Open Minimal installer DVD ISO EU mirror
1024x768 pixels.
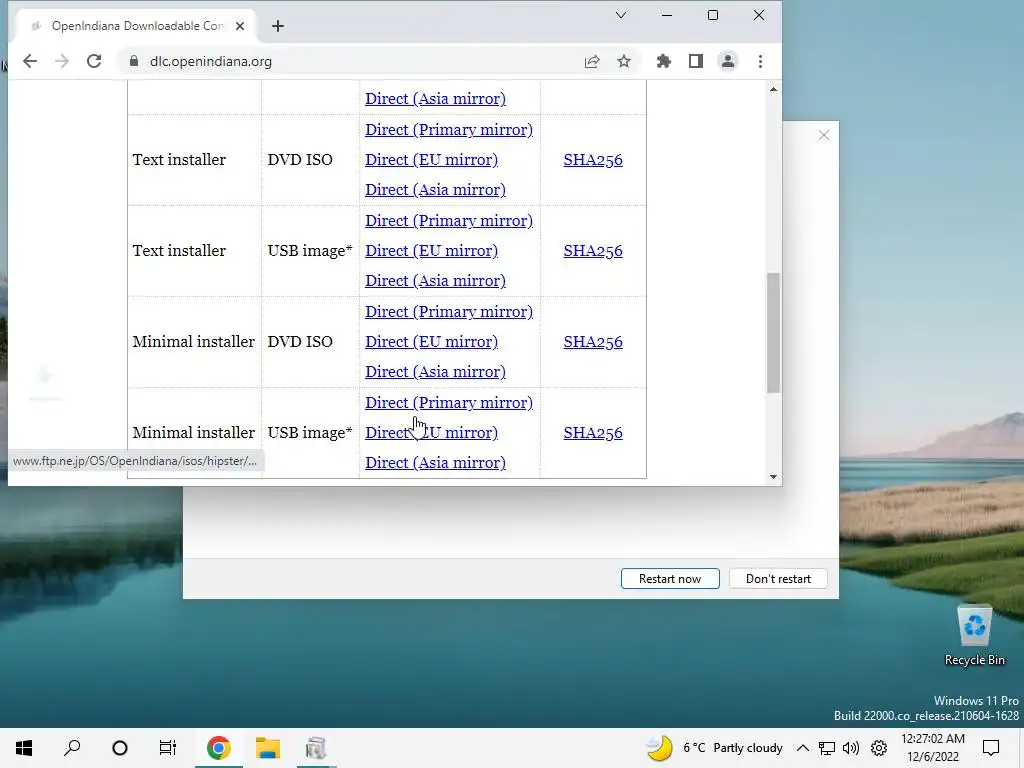pos(431,342)
